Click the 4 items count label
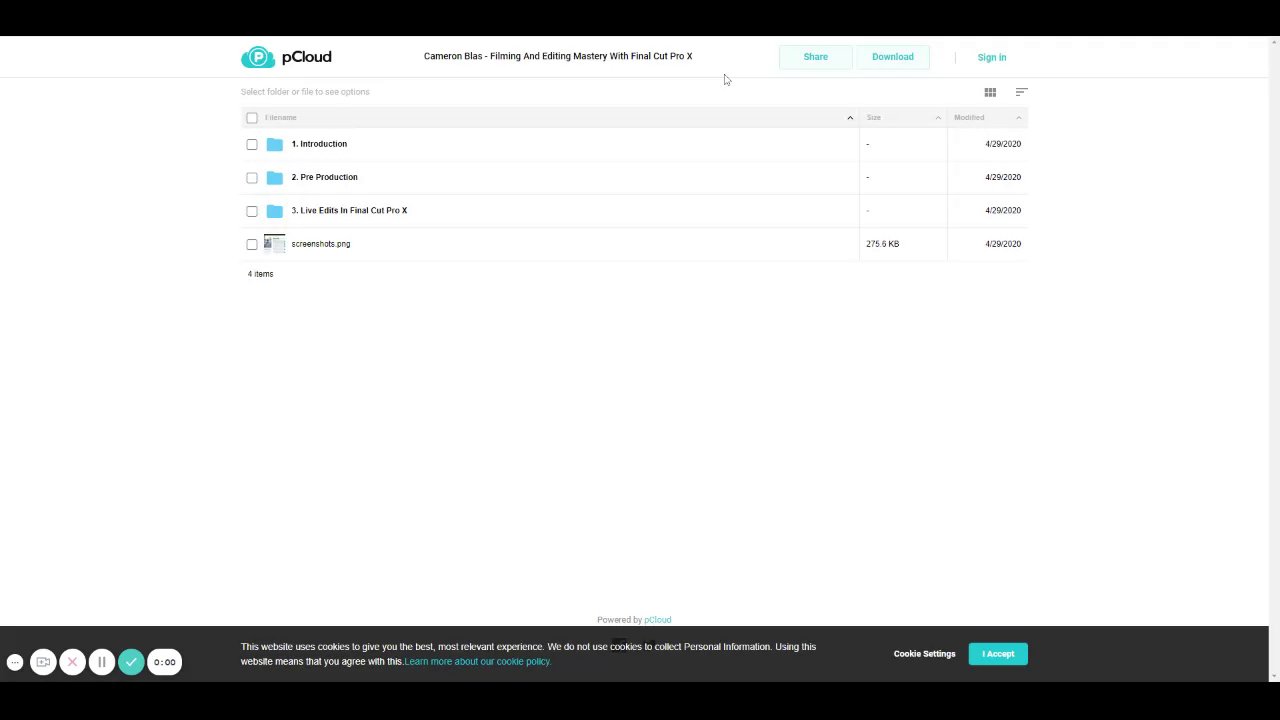 tap(260, 274)
